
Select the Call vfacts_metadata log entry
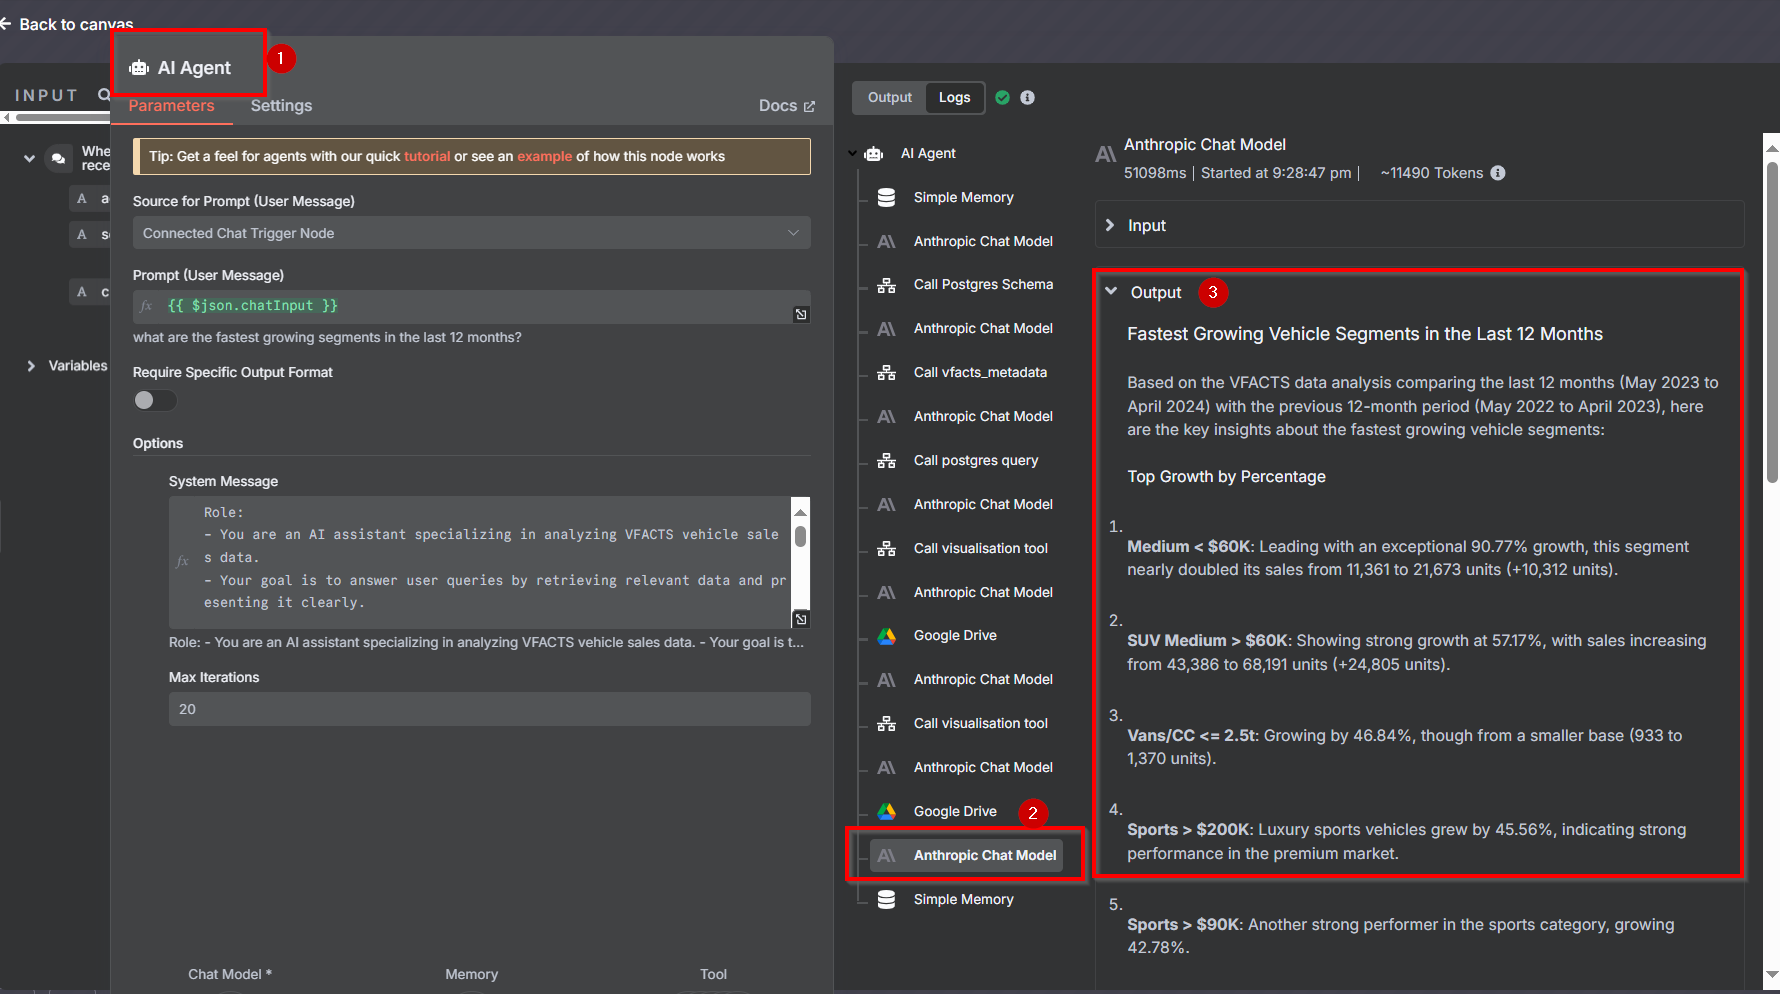click(980, 373)
